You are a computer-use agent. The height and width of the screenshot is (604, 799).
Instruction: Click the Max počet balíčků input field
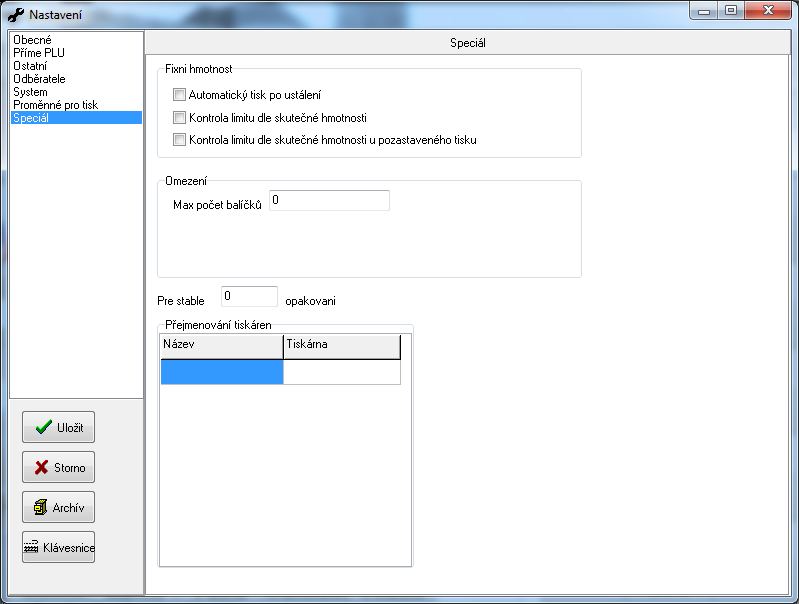329,201
